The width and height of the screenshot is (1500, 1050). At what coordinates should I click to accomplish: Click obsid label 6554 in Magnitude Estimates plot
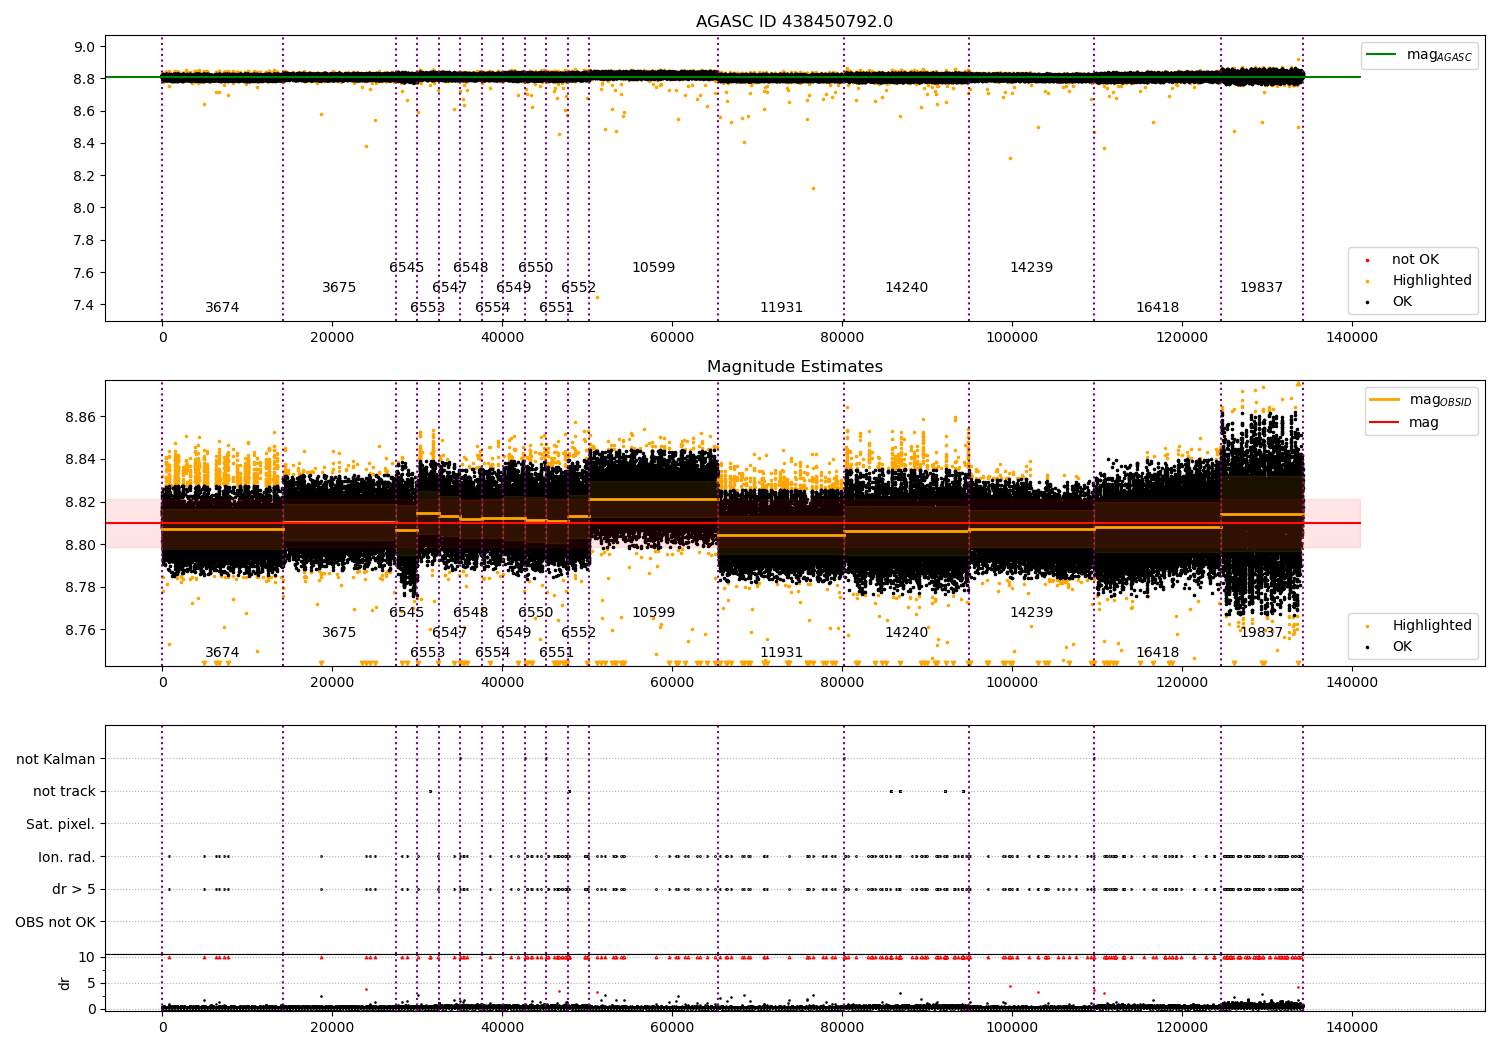(x=493, y=653)
